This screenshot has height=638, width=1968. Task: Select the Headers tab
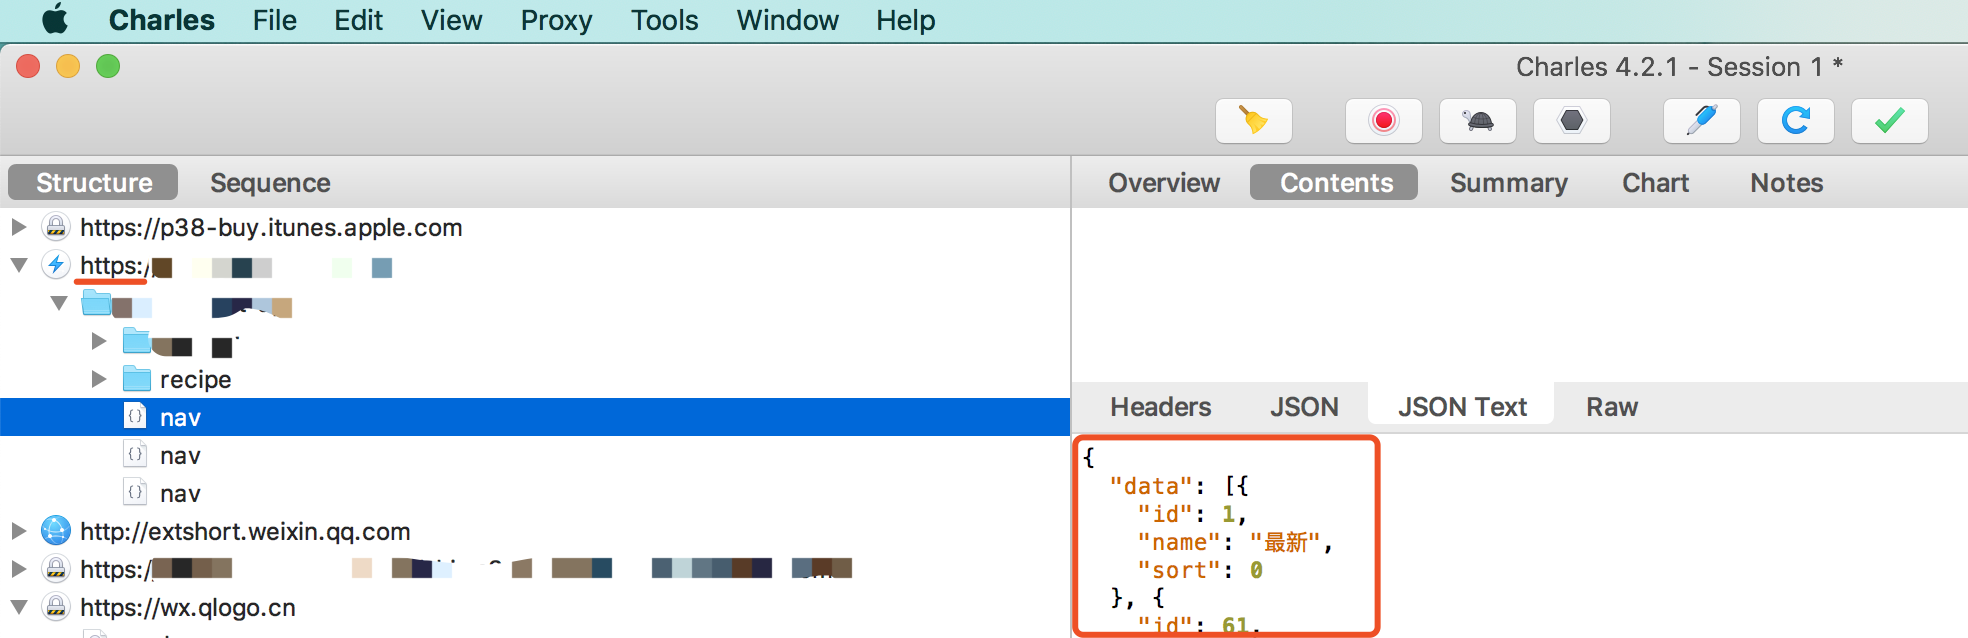(1160, 407)
